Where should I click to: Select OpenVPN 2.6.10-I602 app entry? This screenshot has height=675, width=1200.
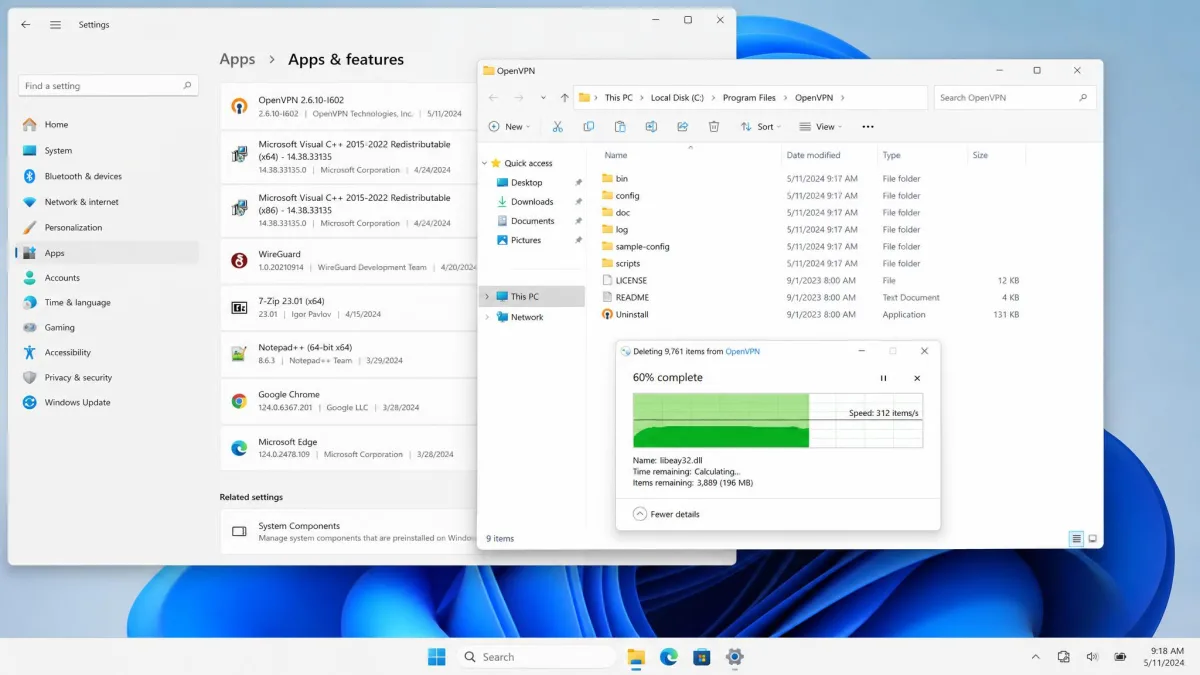[x=349, y=106]
